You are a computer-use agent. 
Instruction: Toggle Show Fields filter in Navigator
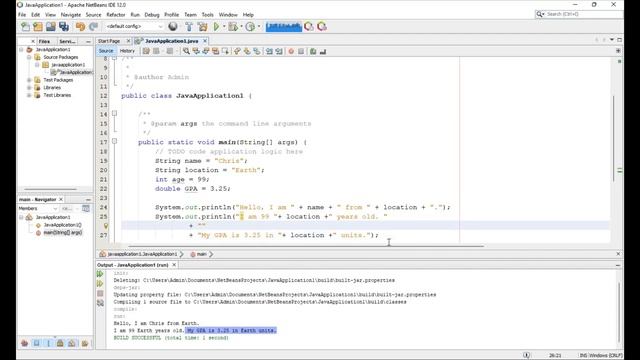point(36,343)
